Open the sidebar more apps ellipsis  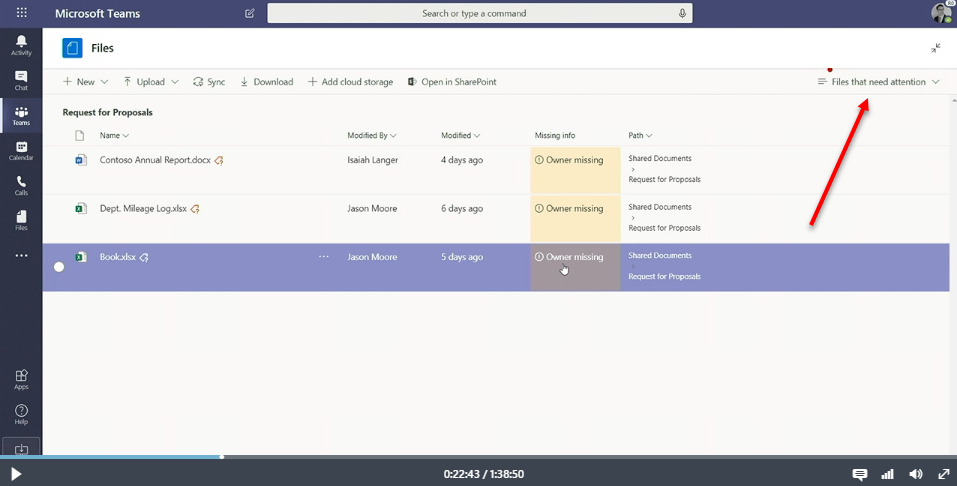click(21, 256)
